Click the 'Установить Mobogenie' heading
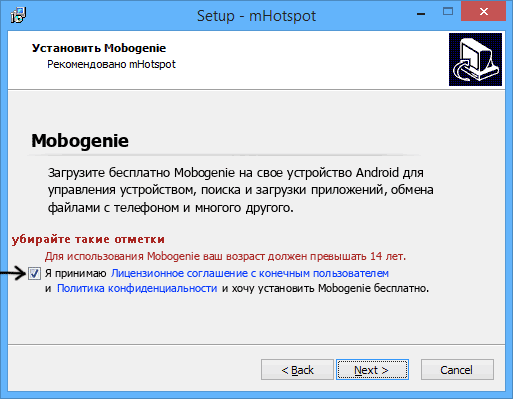Image resolution: width=513 pixels, height=399 pixels. (x=99, y=48)
